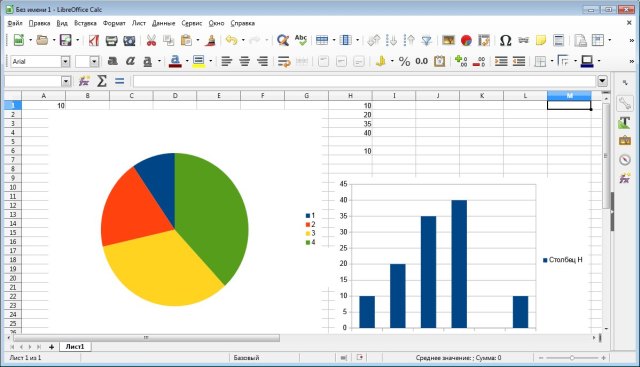Toggle underline text
Viewport: 640px width, 367px height.
coord(148,61)
